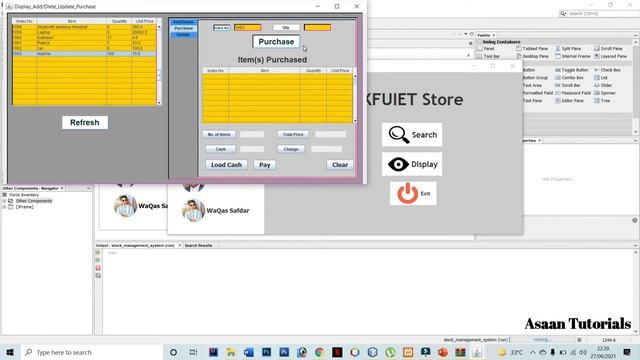Open File Explorer from the taskbar

231,352
